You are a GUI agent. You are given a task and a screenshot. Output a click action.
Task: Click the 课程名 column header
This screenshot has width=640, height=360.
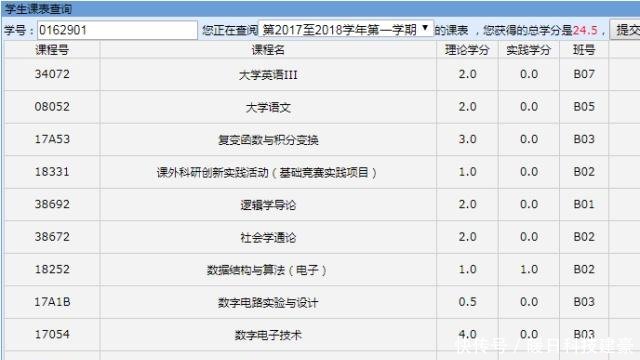[268, 50]
